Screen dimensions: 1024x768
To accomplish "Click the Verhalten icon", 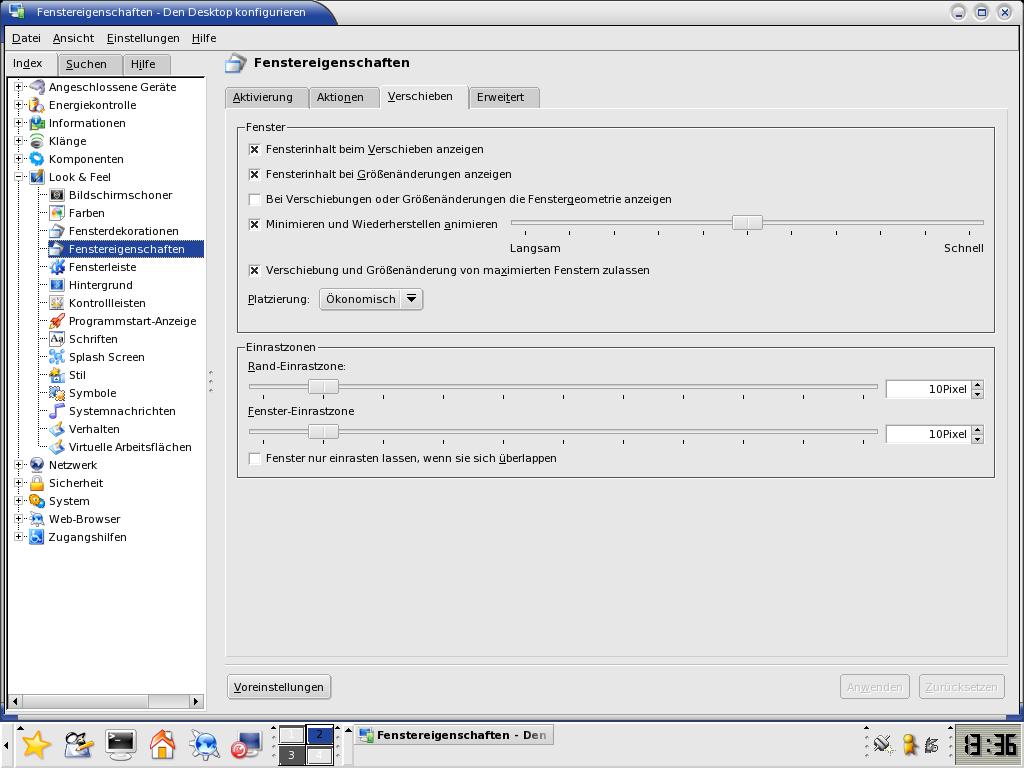I will 57,428.
